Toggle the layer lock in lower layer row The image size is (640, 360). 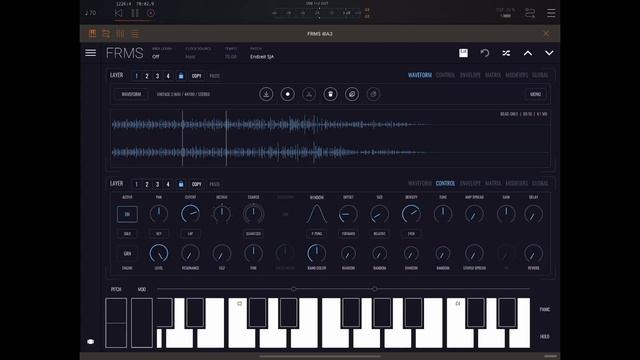pyautogui.click(x=181, y=184)
